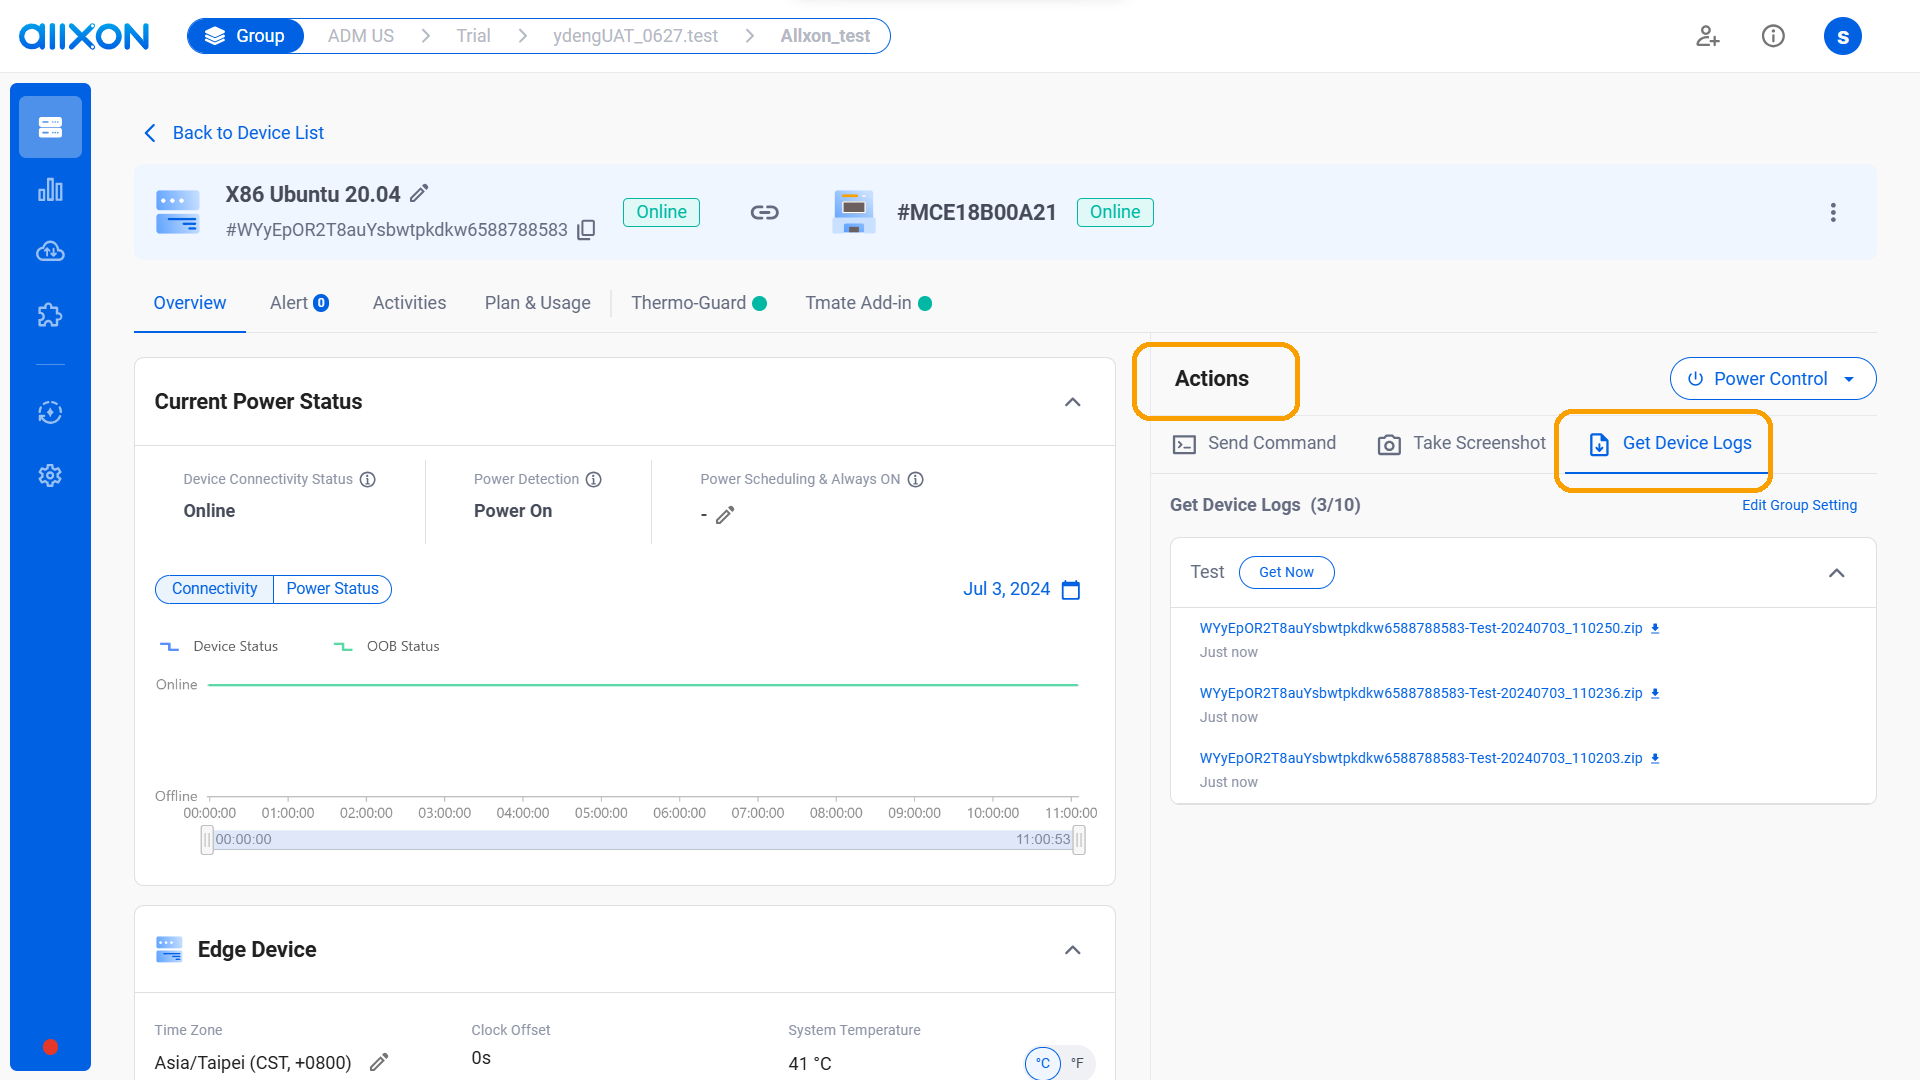Collapse the Current Power Status panel
1920x1080 pixels.
pos(1072,402)
